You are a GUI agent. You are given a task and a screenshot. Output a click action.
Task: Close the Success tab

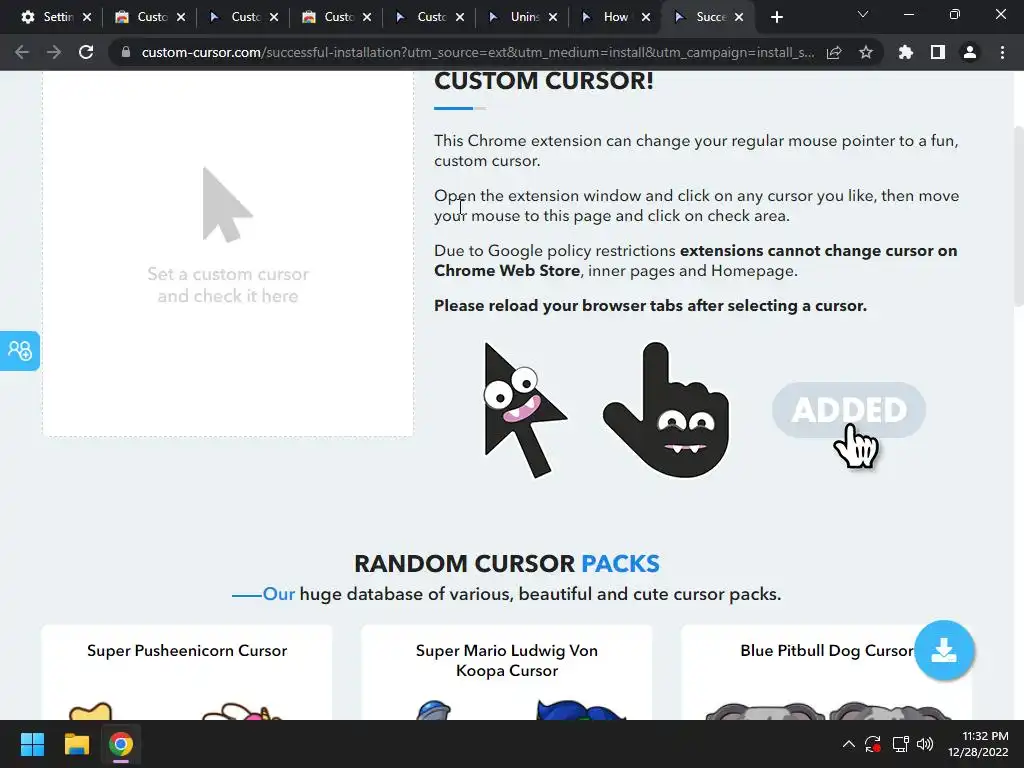tap(739, 17)
